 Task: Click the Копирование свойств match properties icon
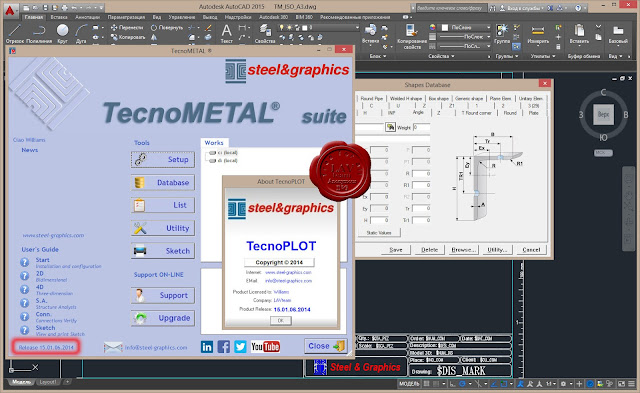pos(412,37)
